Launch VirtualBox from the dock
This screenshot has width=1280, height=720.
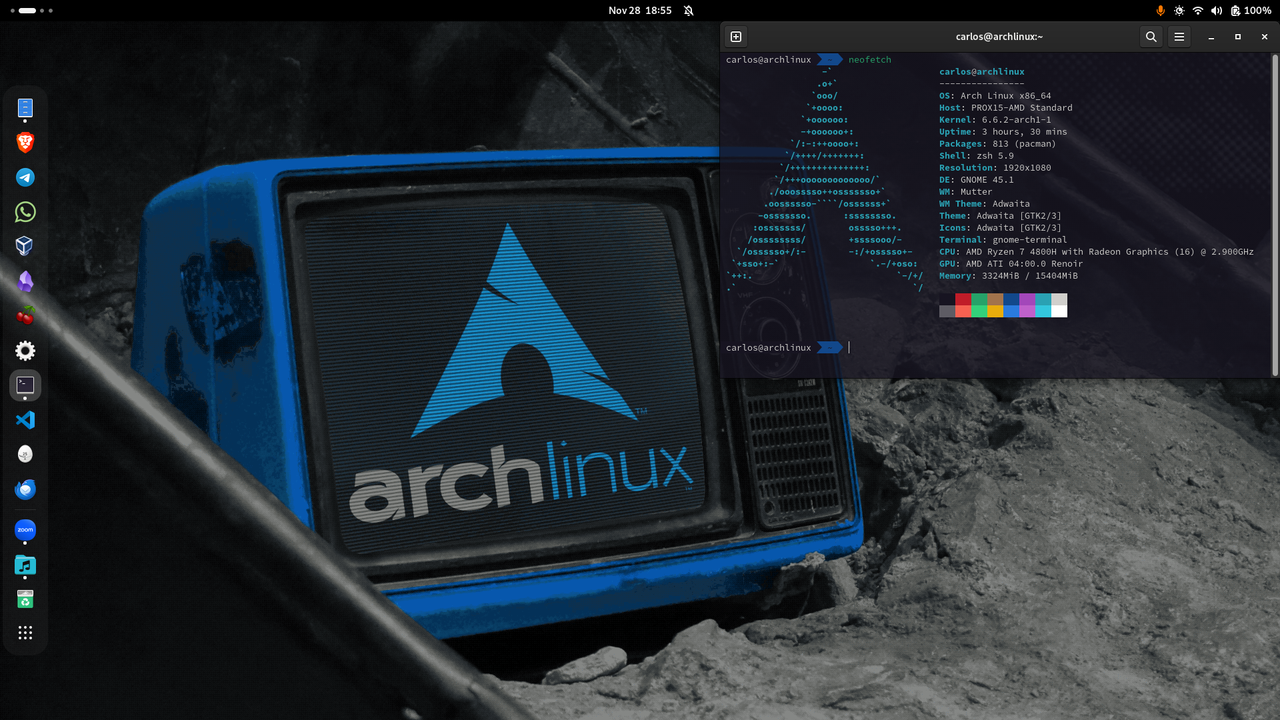[x=25, y=246]
